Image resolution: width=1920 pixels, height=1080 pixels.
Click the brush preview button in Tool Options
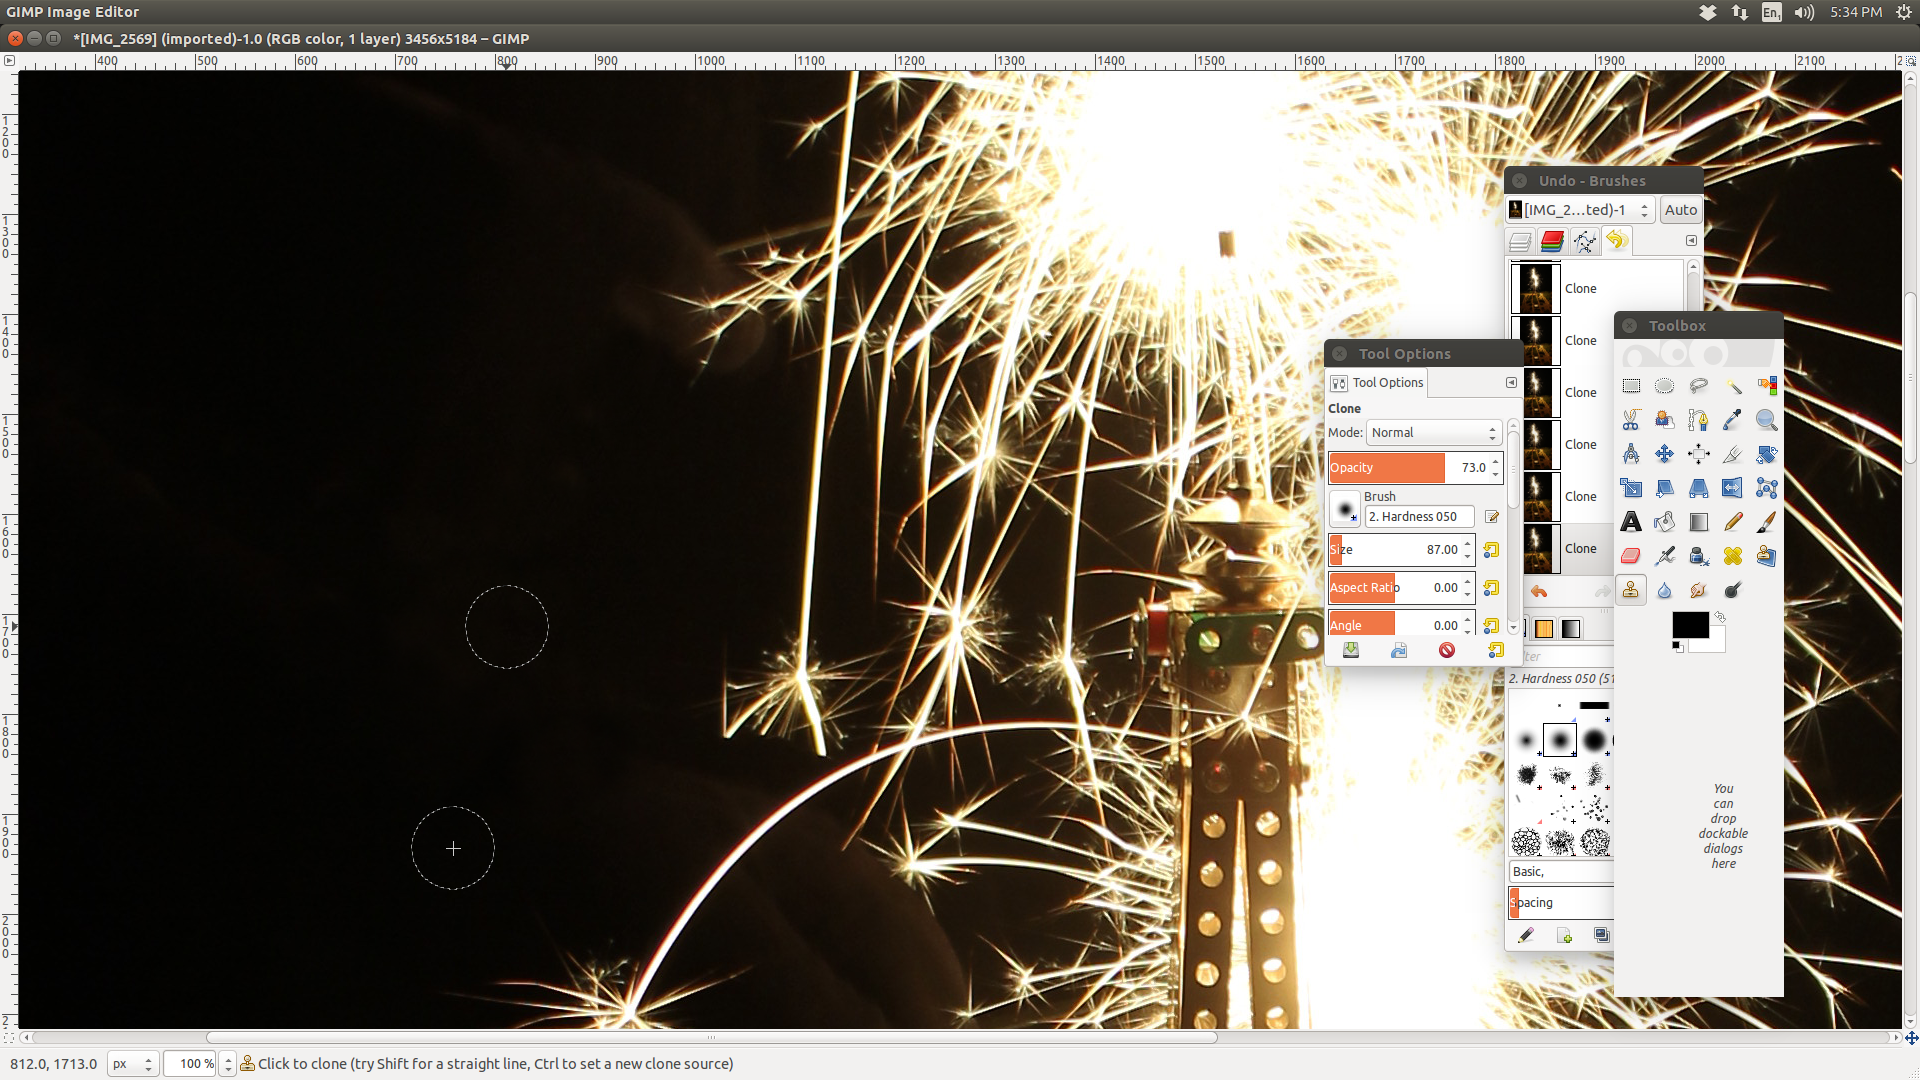click(x=1344, y=509)
